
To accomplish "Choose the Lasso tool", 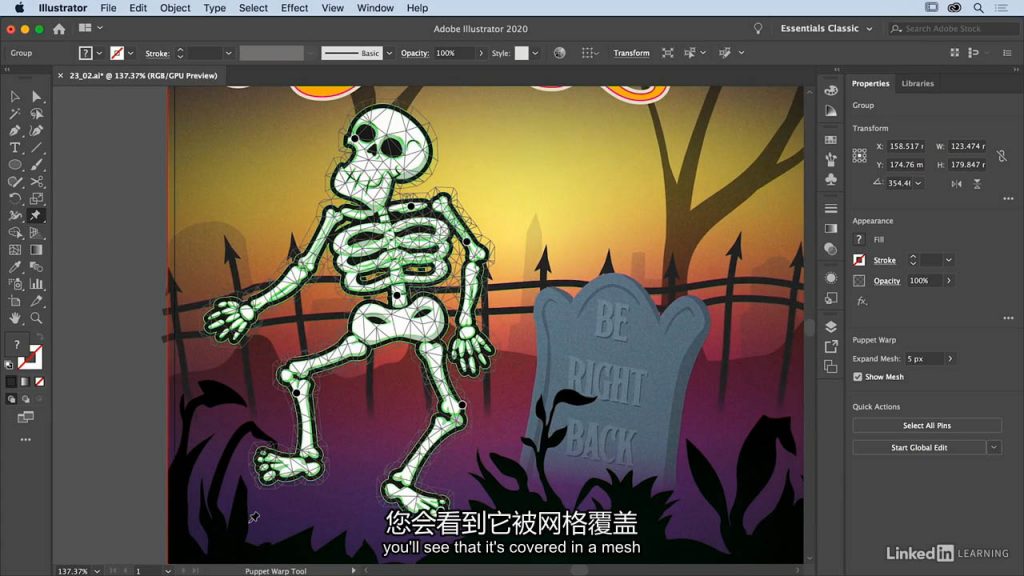I will pyautogui.click(x=37, y=114).
